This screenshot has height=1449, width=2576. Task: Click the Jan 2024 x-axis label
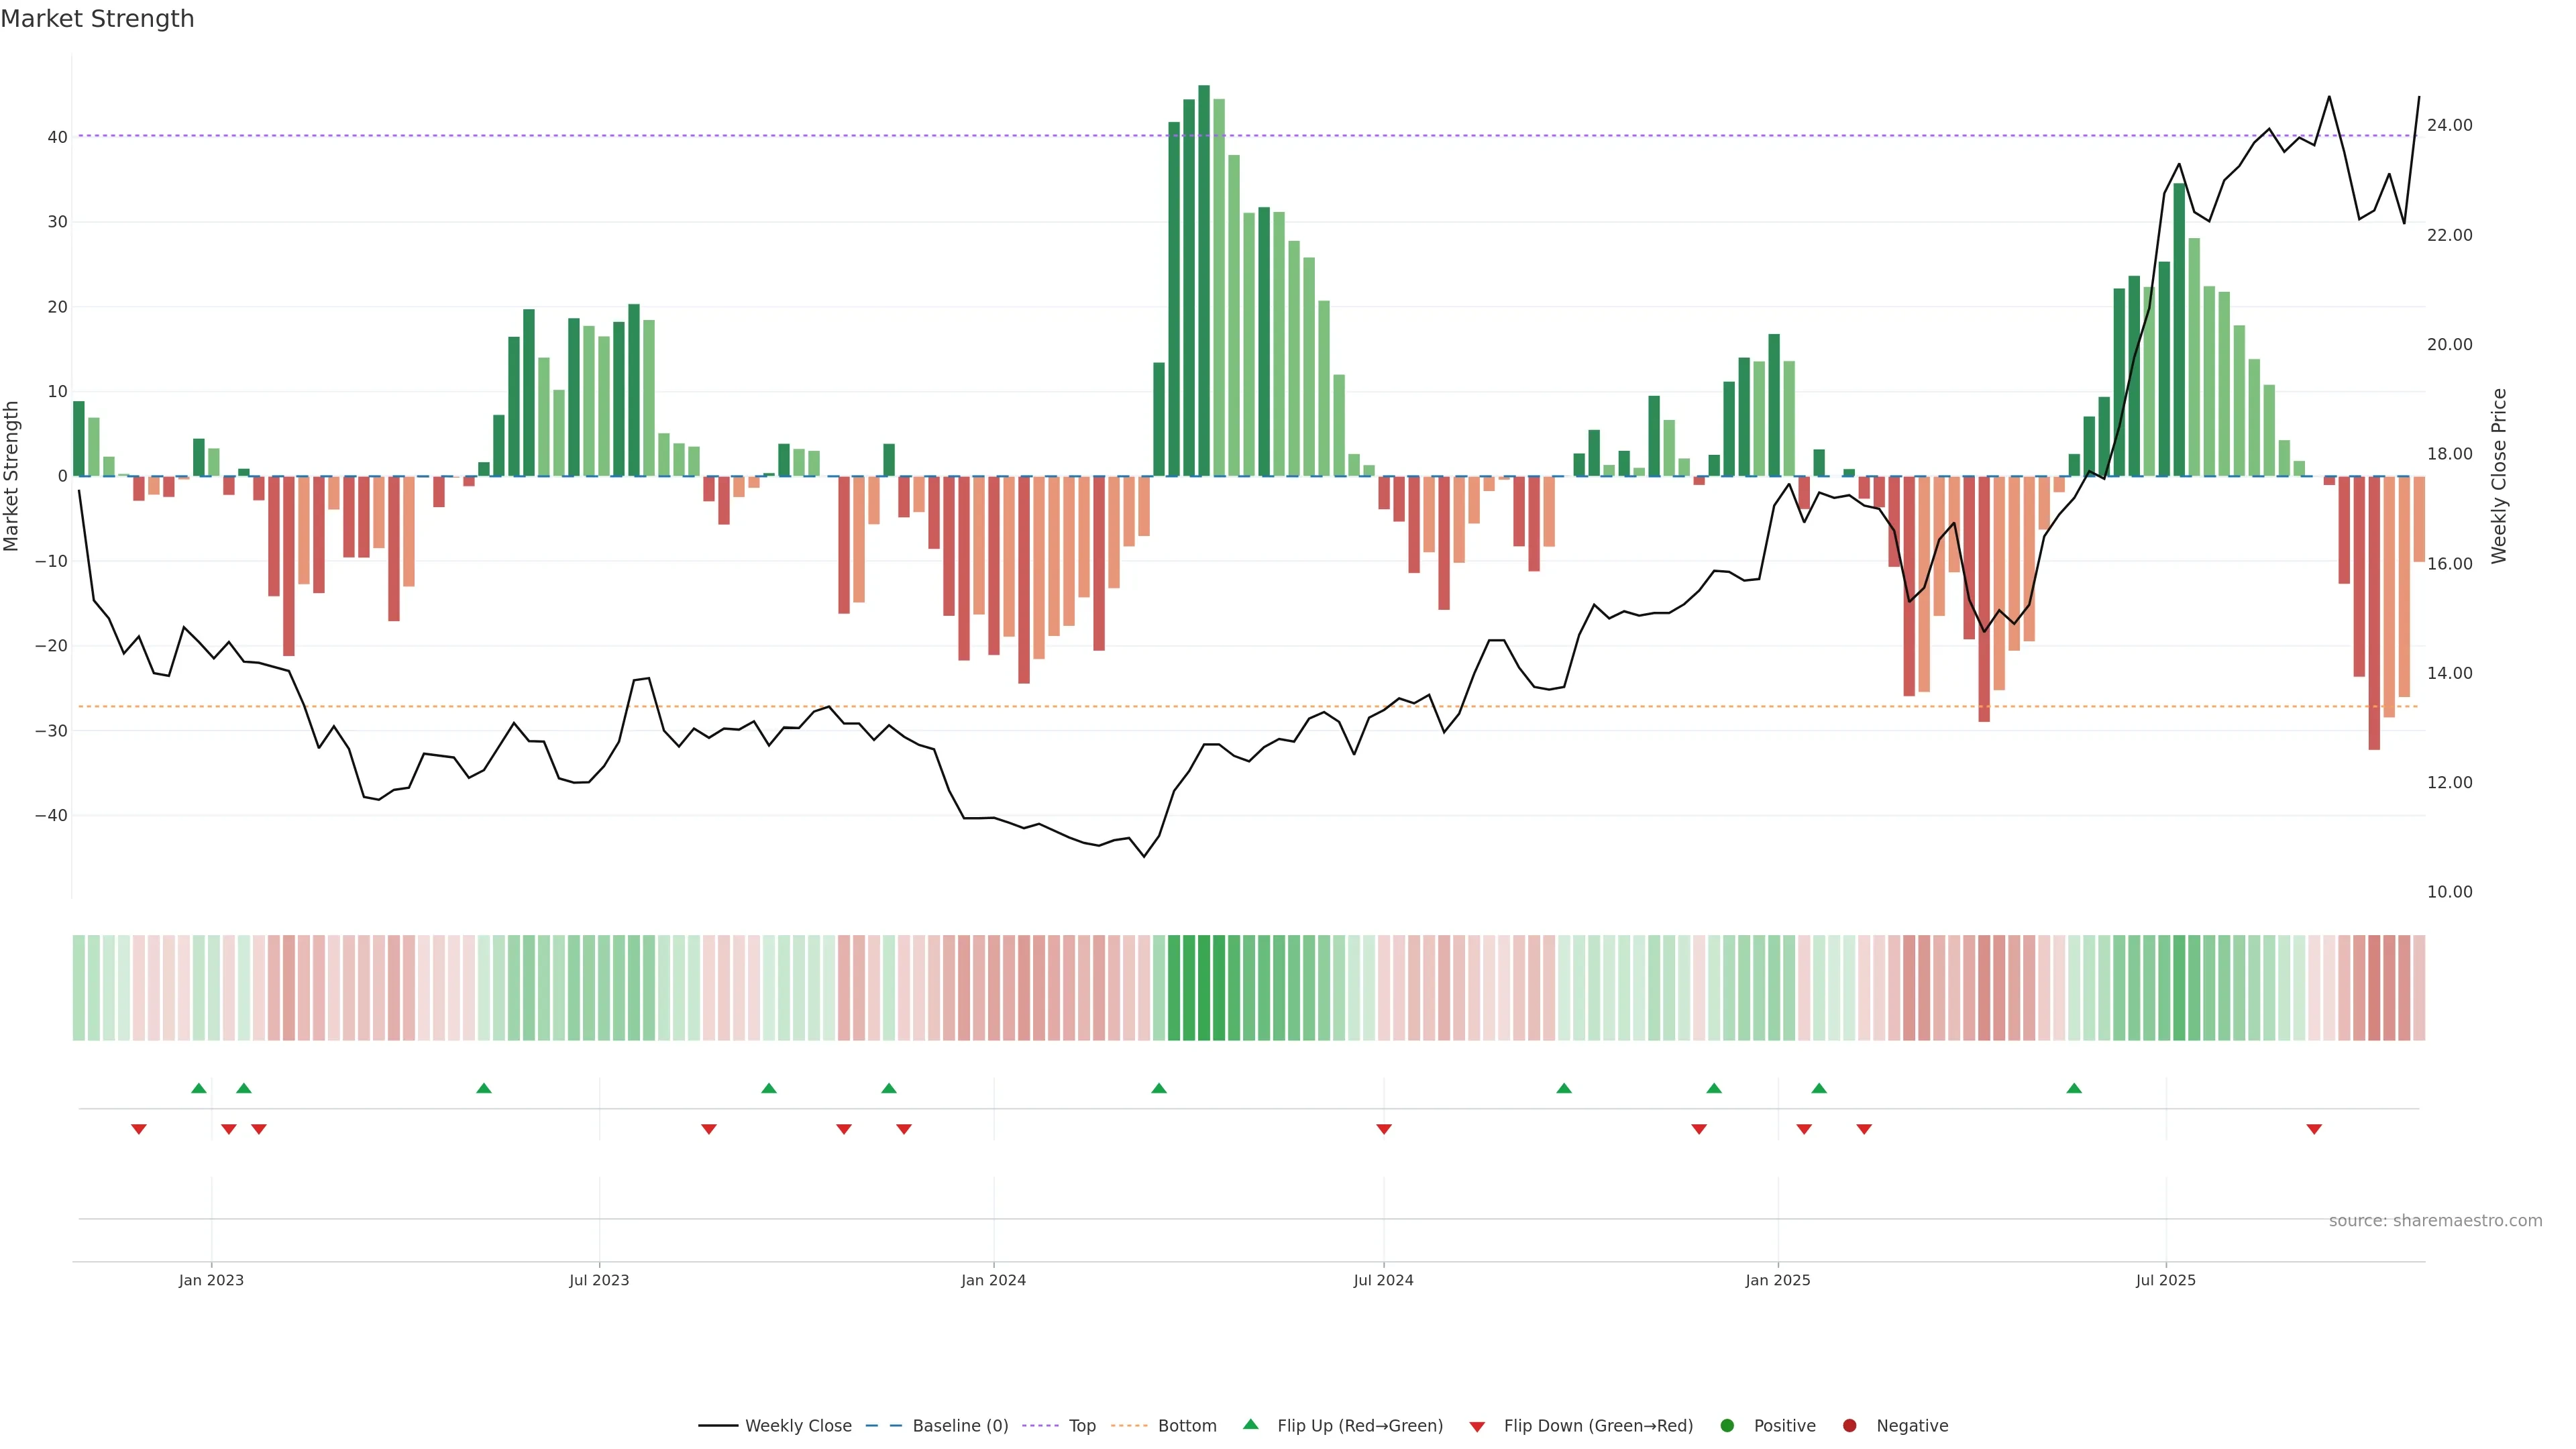point(993,1280)
